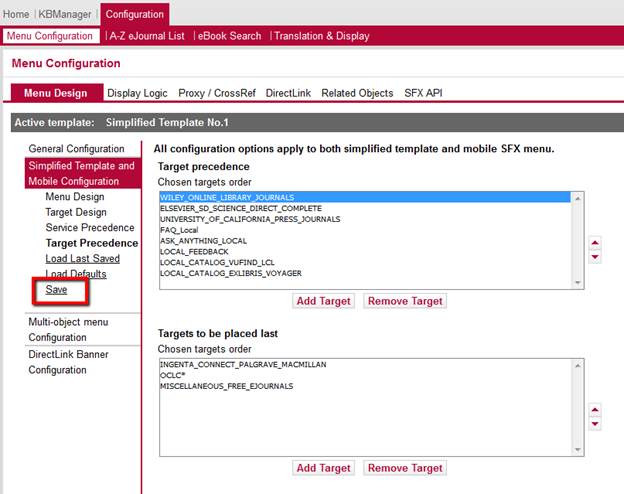Move selected target up in Target precedence
This screenshot has width=624, height=494.
pyautogui.click(x=595, y=242)
